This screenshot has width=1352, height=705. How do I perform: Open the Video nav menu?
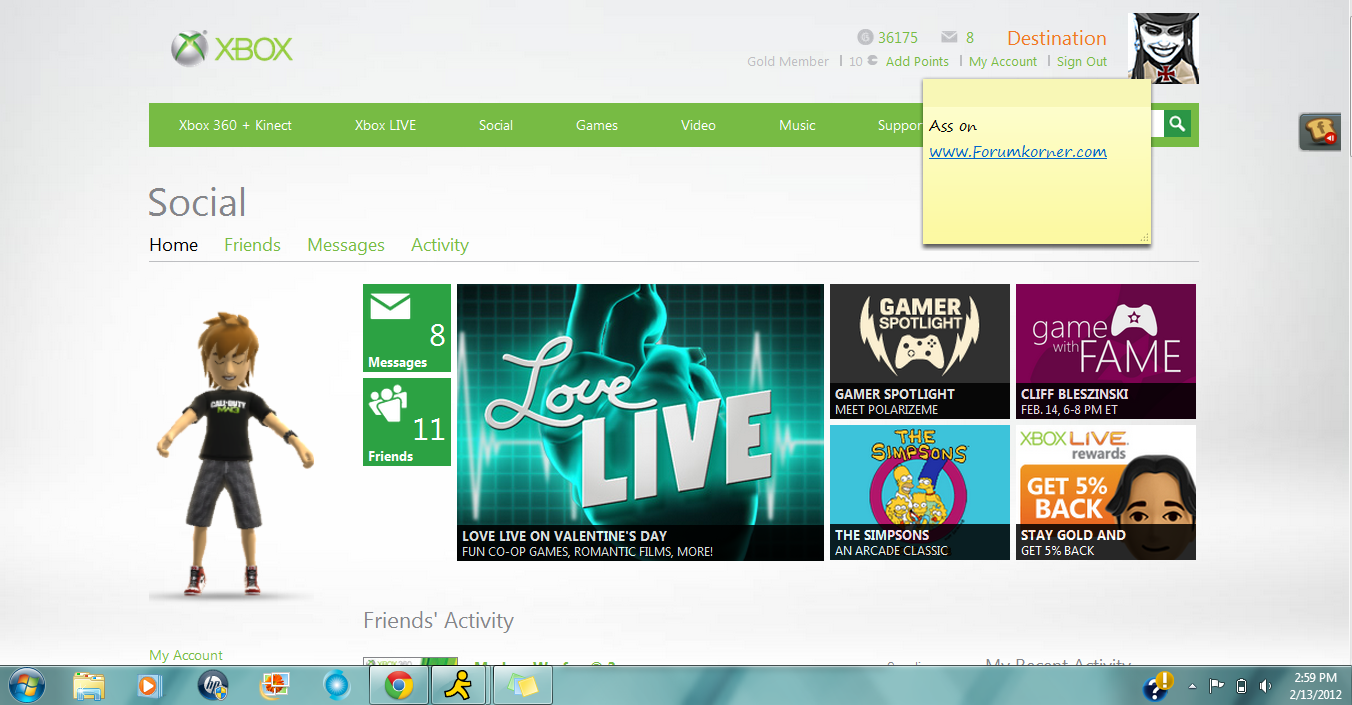[698, 125]
